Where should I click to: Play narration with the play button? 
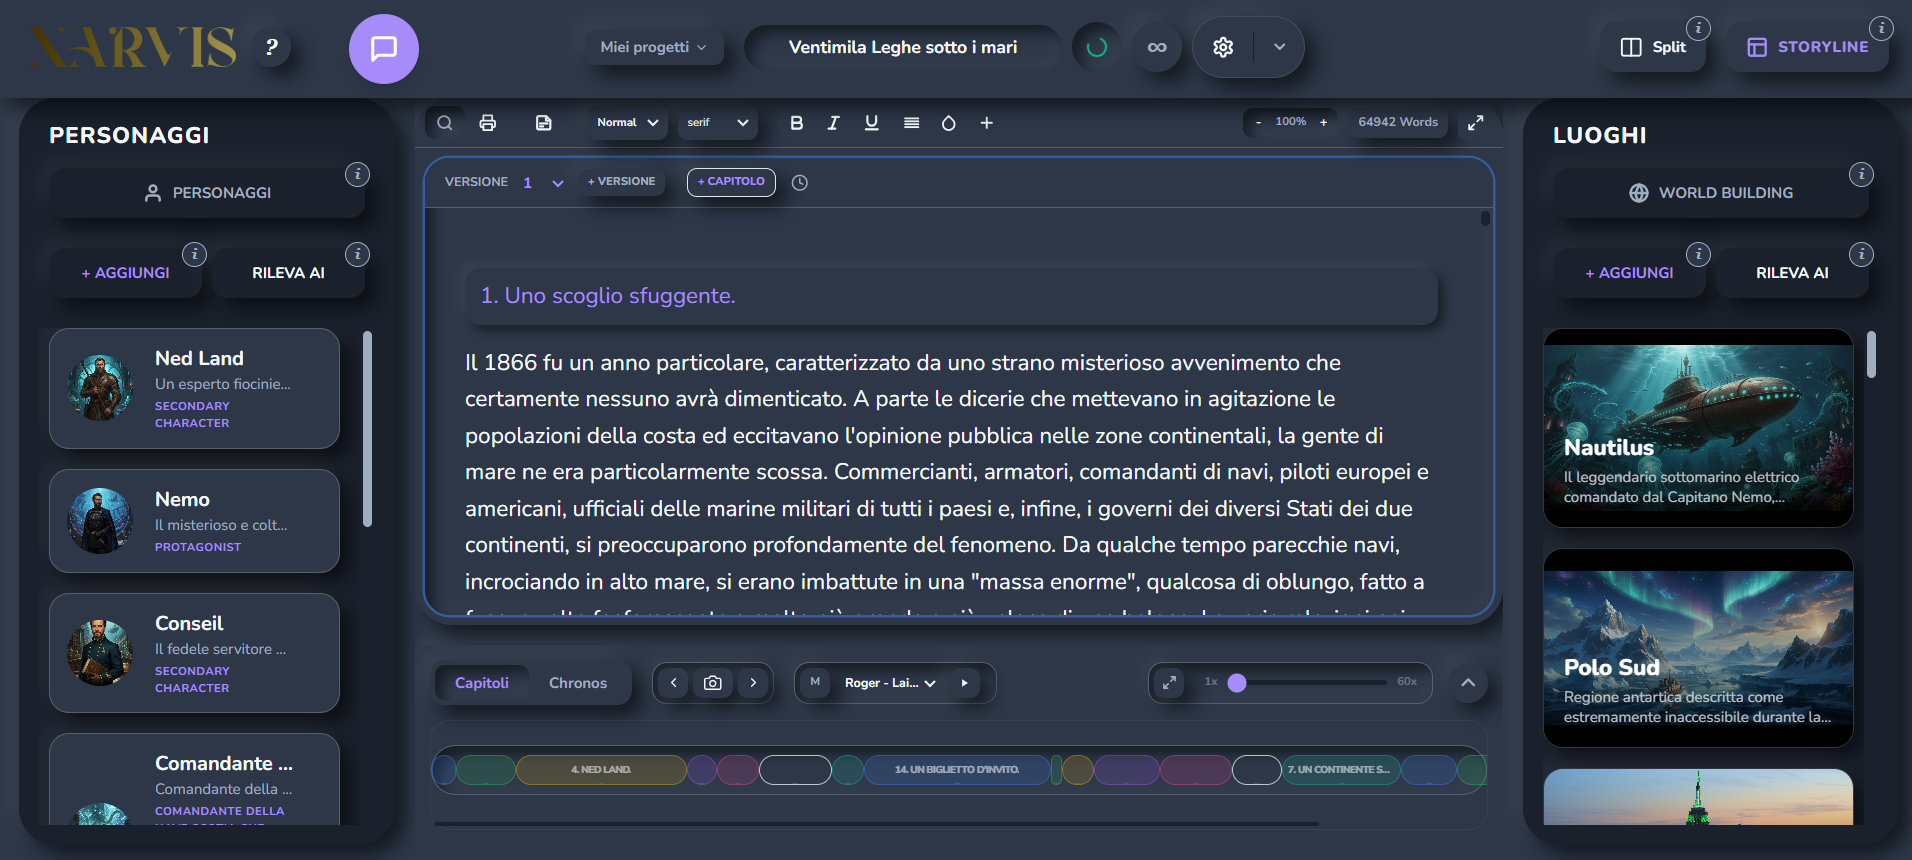[x=964, y=683]
